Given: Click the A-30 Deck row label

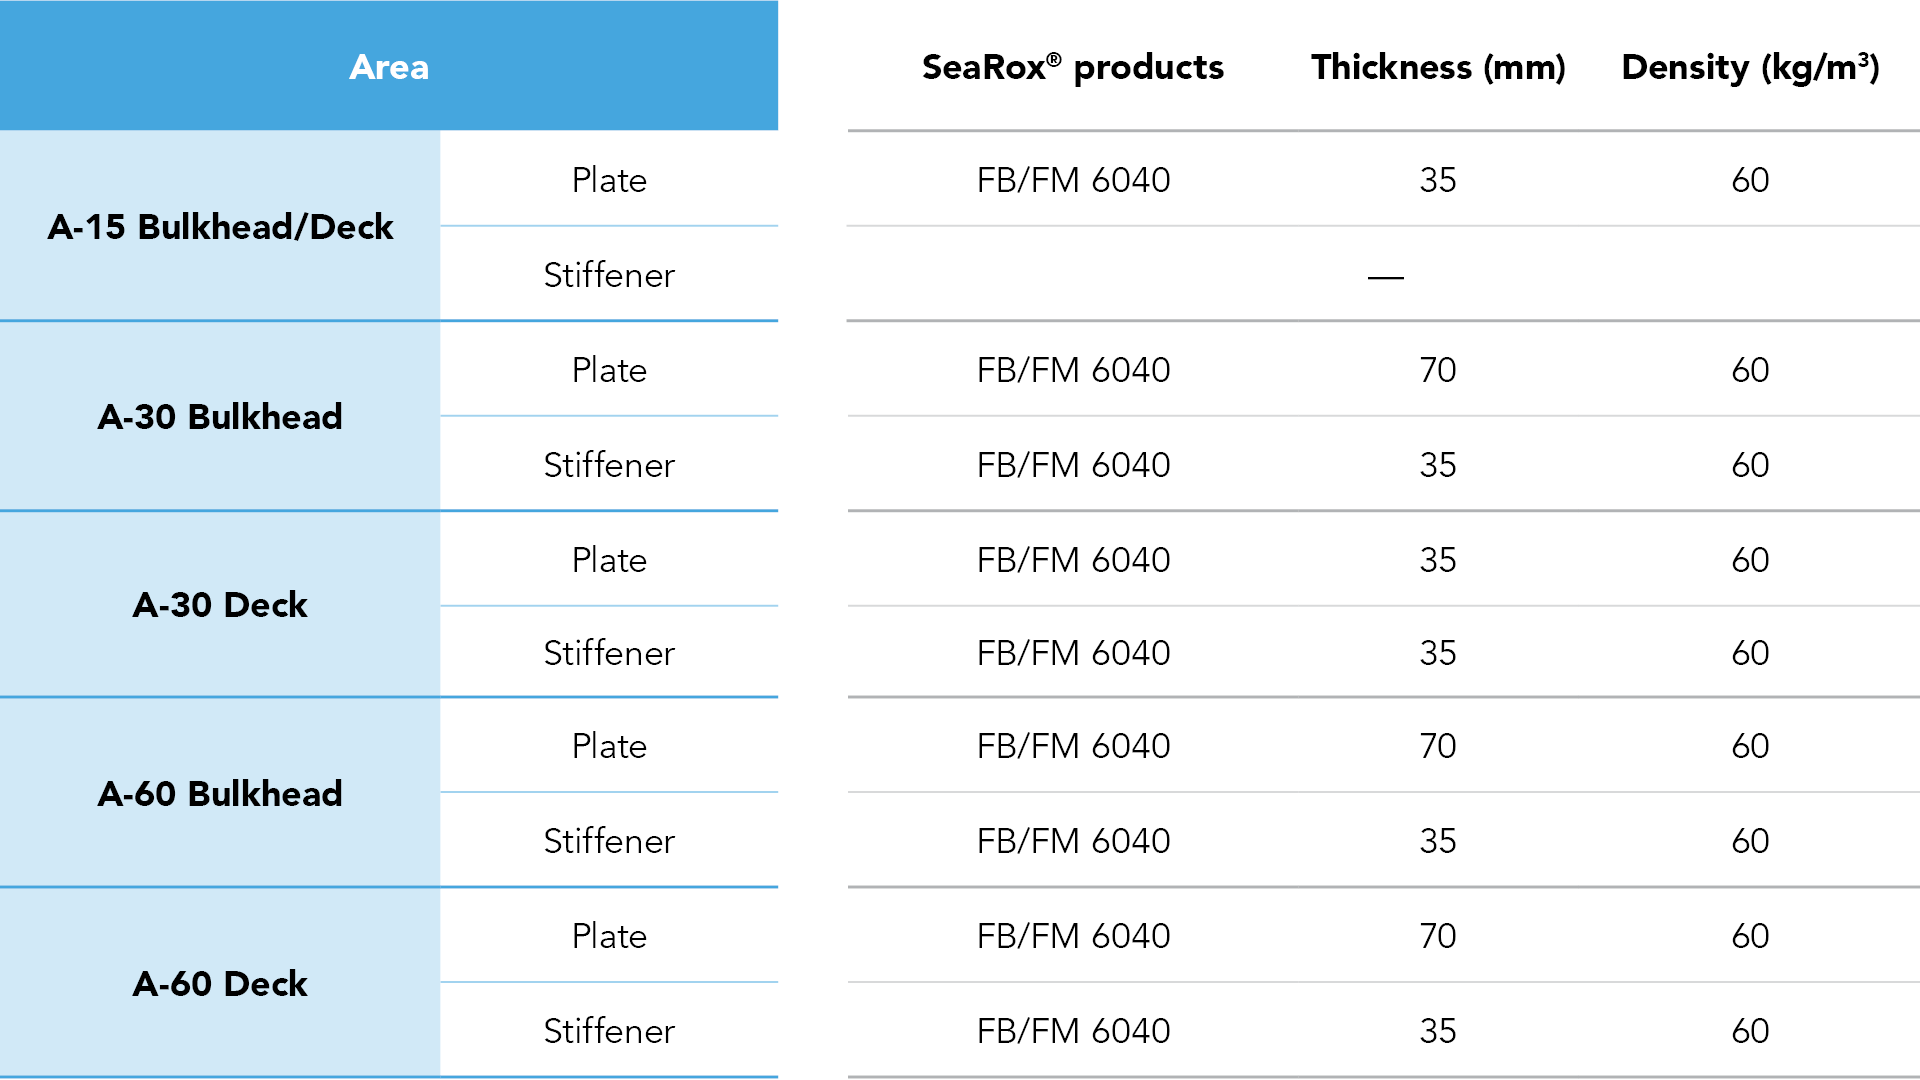Looking at the screenshot, I should [x=220, y=605].
